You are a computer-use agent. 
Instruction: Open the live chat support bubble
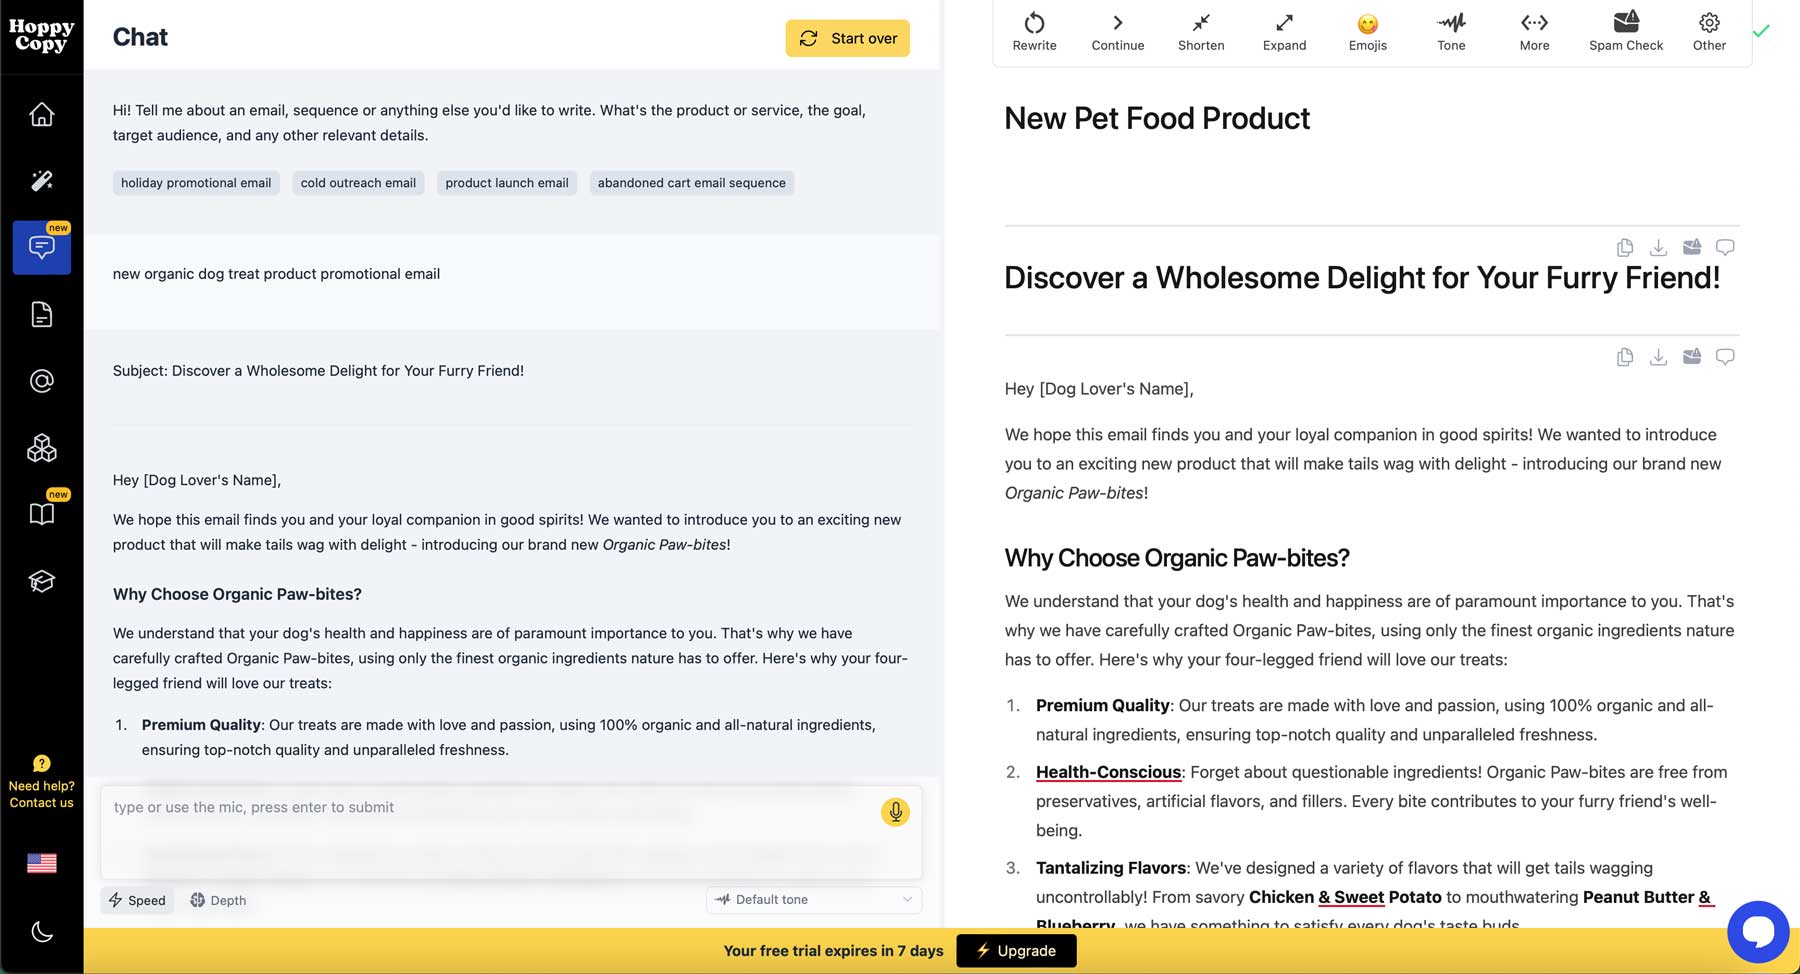(x=1757, y=932)
